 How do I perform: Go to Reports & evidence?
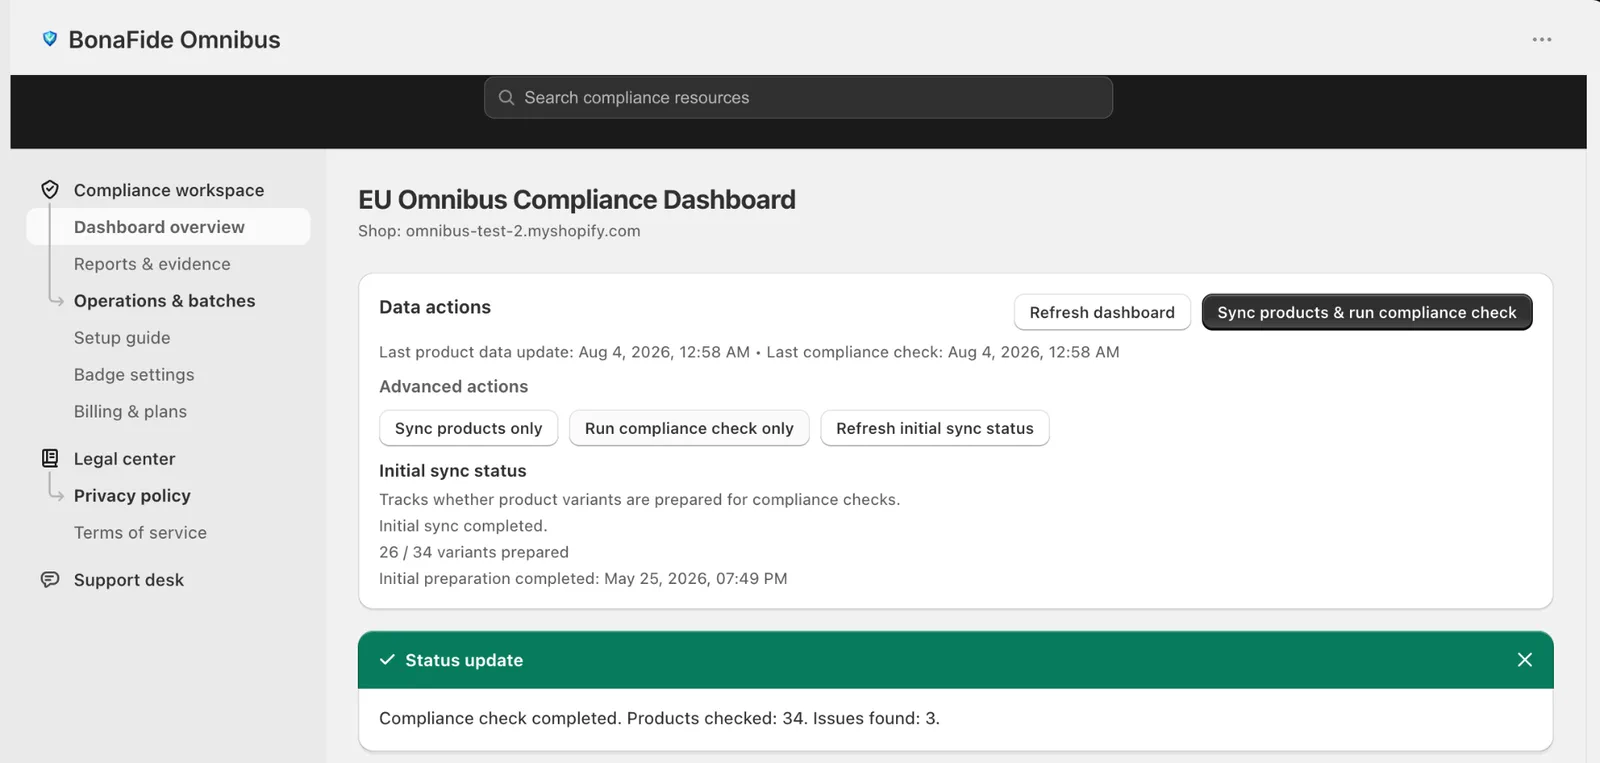[152, 264]
